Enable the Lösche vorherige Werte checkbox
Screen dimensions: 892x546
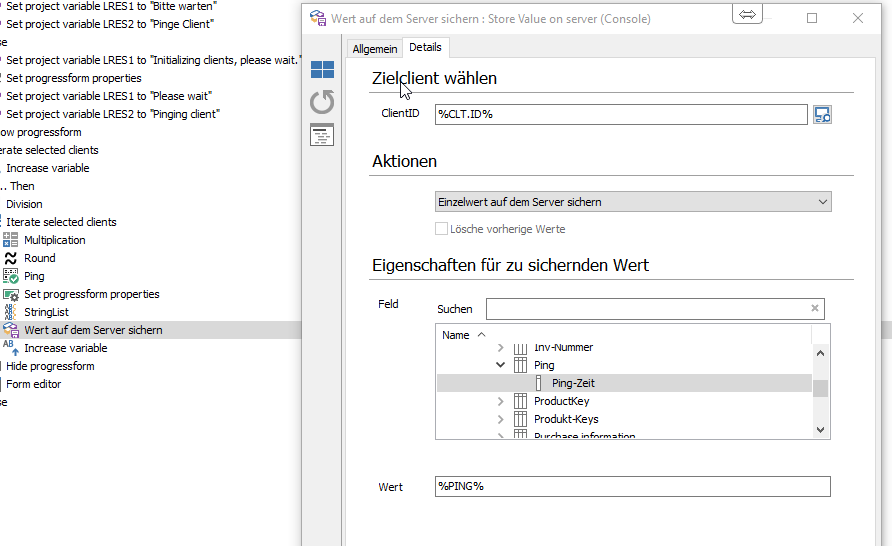(442, 229)
